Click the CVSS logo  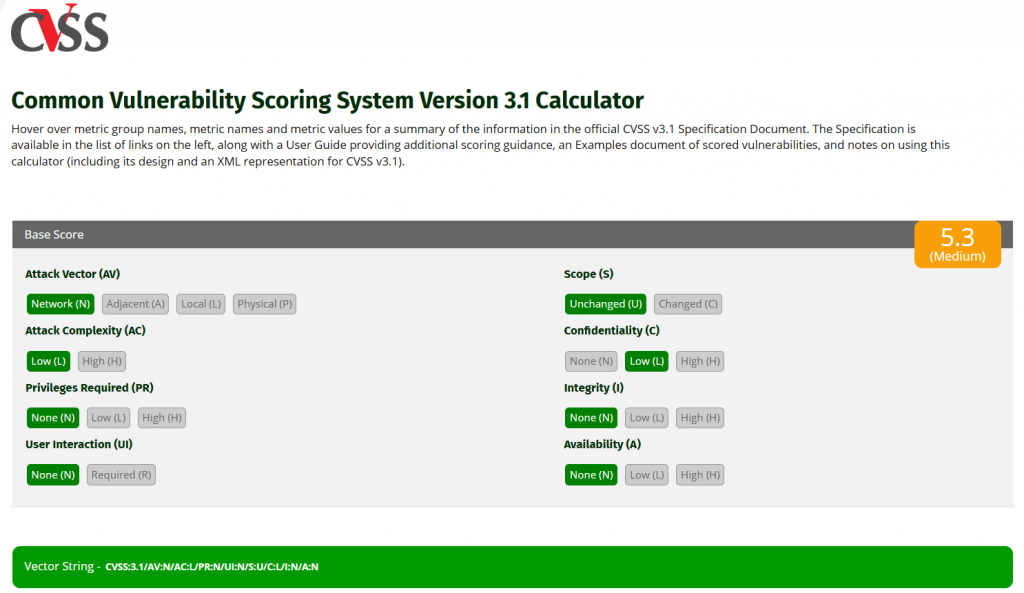pyautogui.click(x=59, y=29)
